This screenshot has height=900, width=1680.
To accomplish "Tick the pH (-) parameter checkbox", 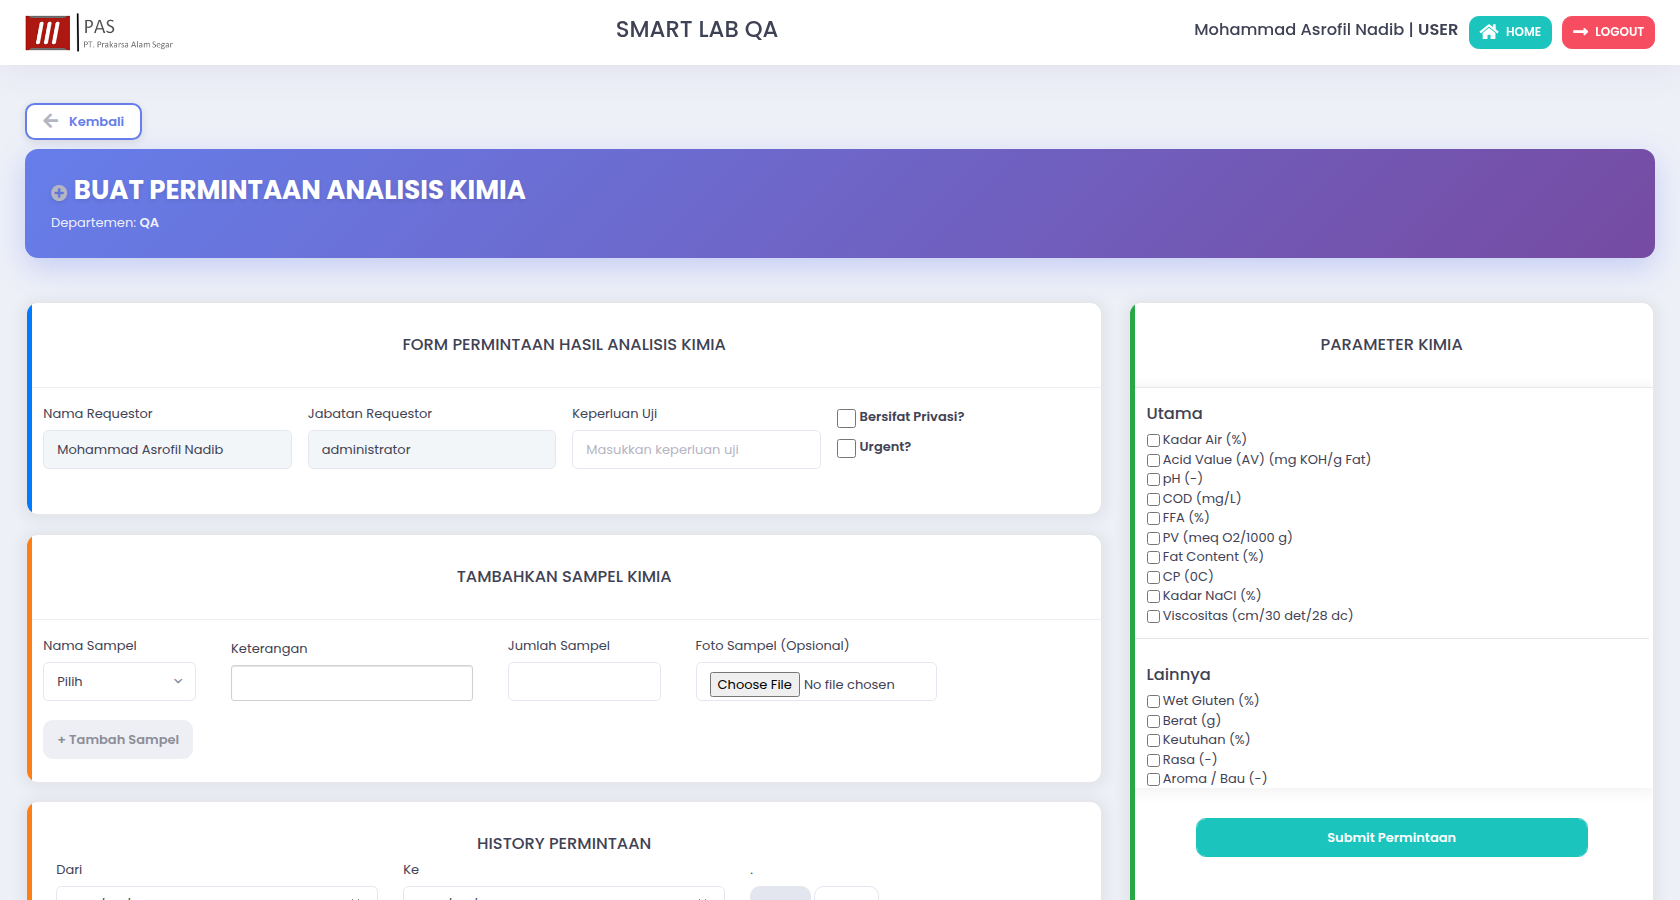I will [x=1153, y=479].
